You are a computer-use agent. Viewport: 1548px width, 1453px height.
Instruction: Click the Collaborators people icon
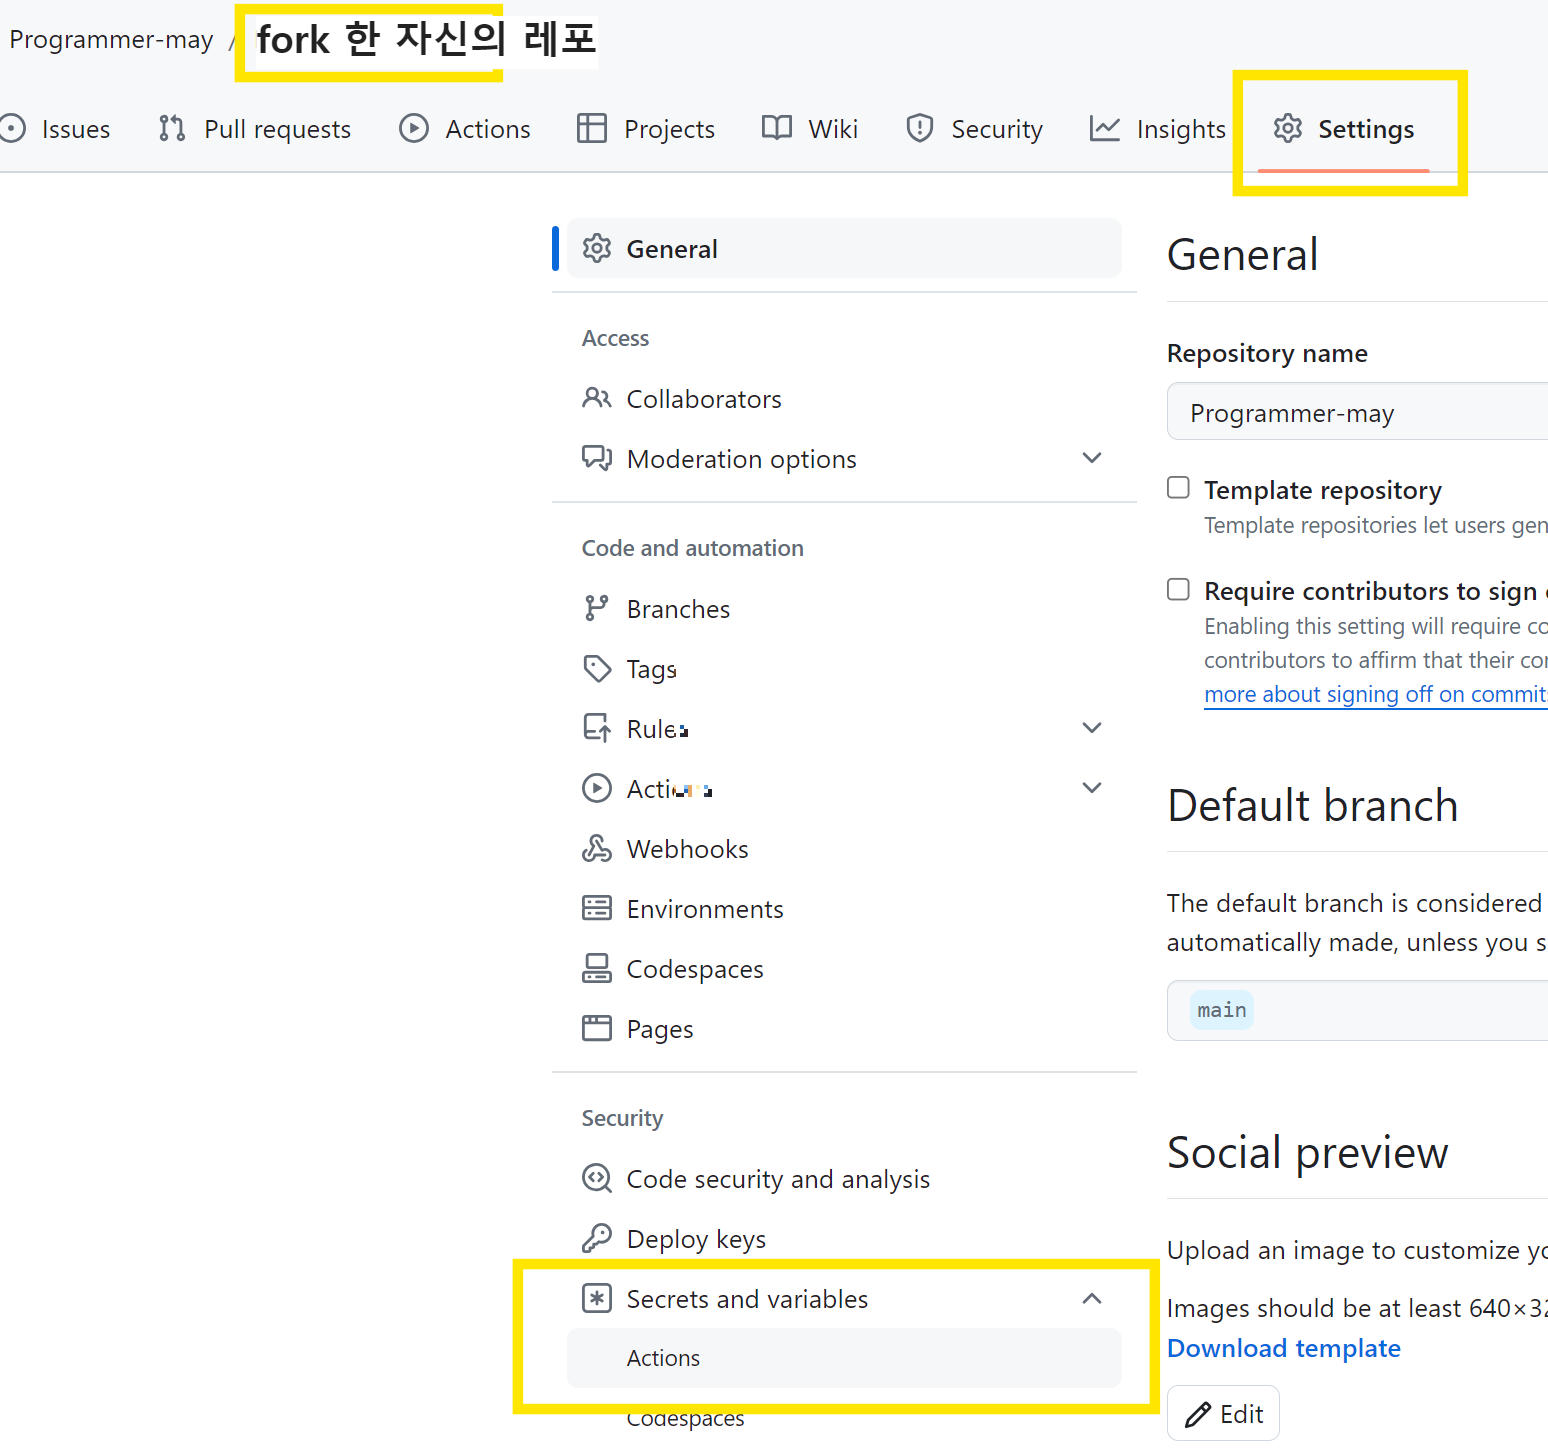click(597, 398)
